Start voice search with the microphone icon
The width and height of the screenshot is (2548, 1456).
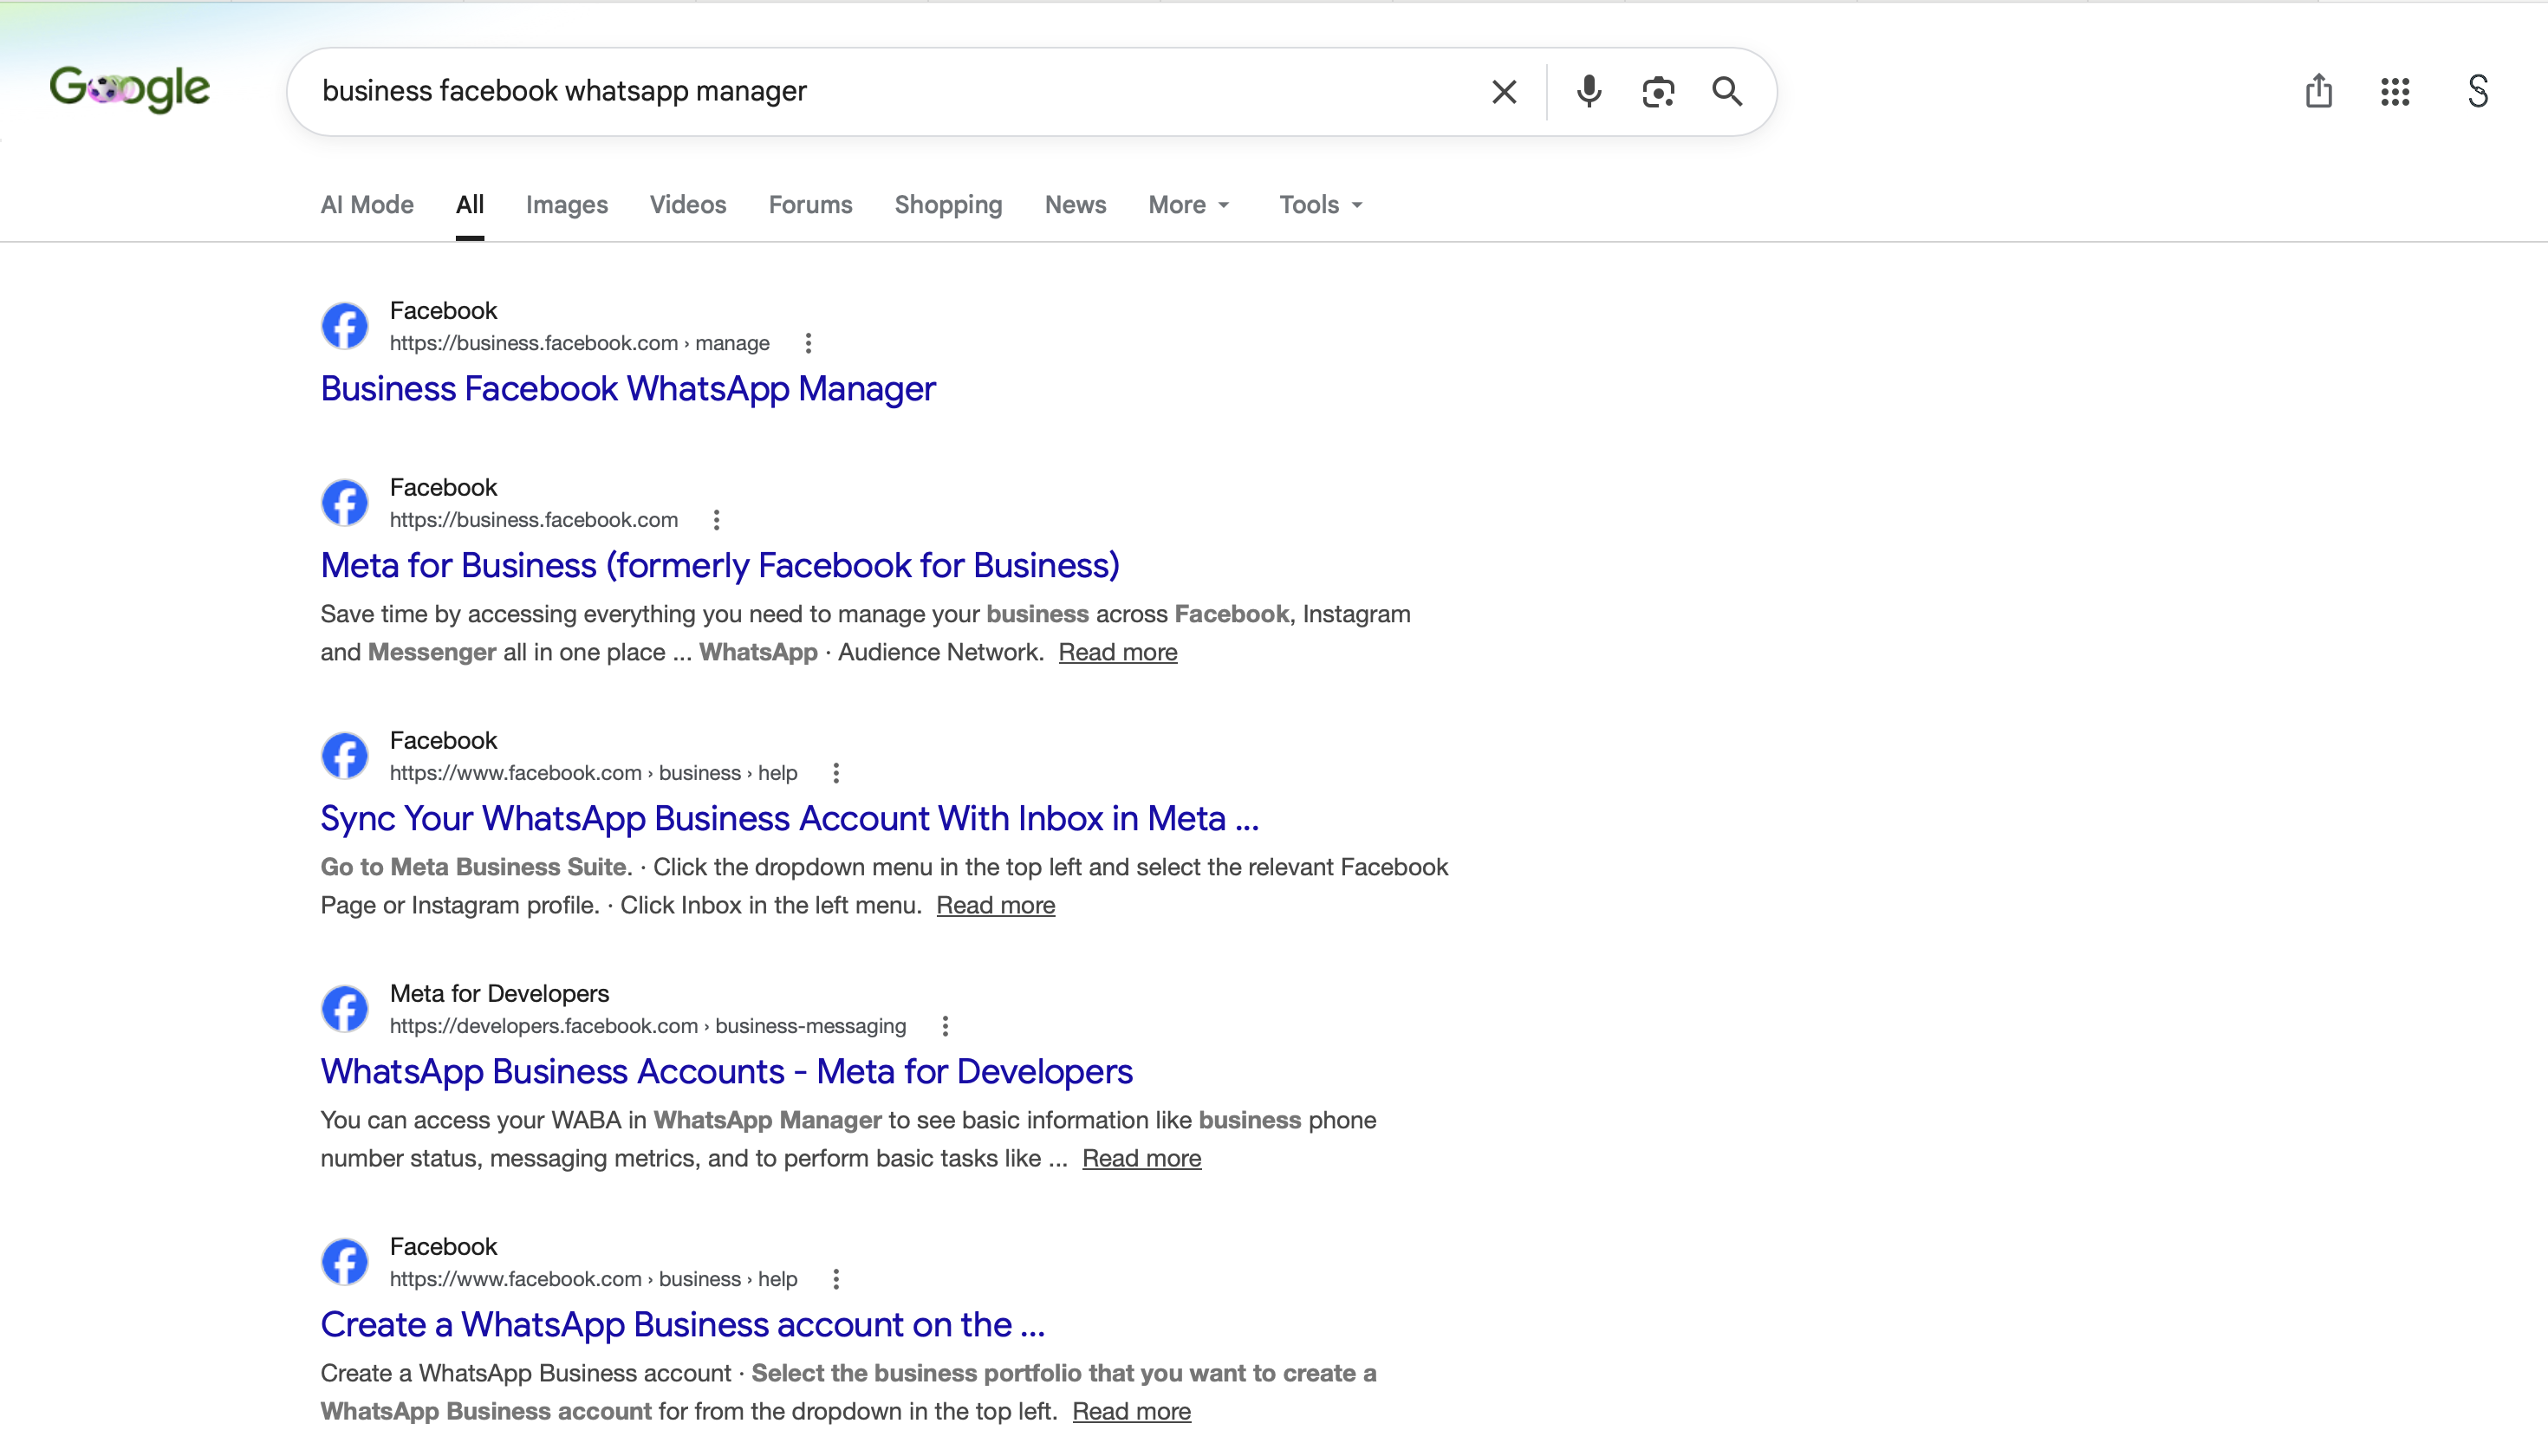point(1589,92)
